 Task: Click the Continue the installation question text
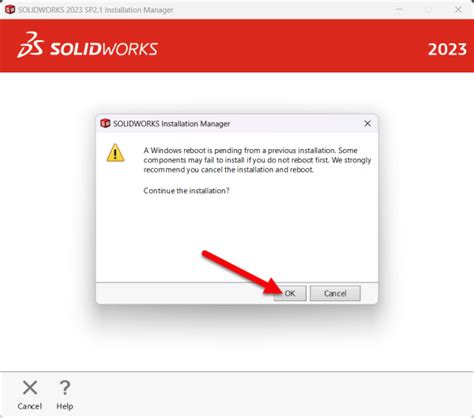[x=186, y=191]
